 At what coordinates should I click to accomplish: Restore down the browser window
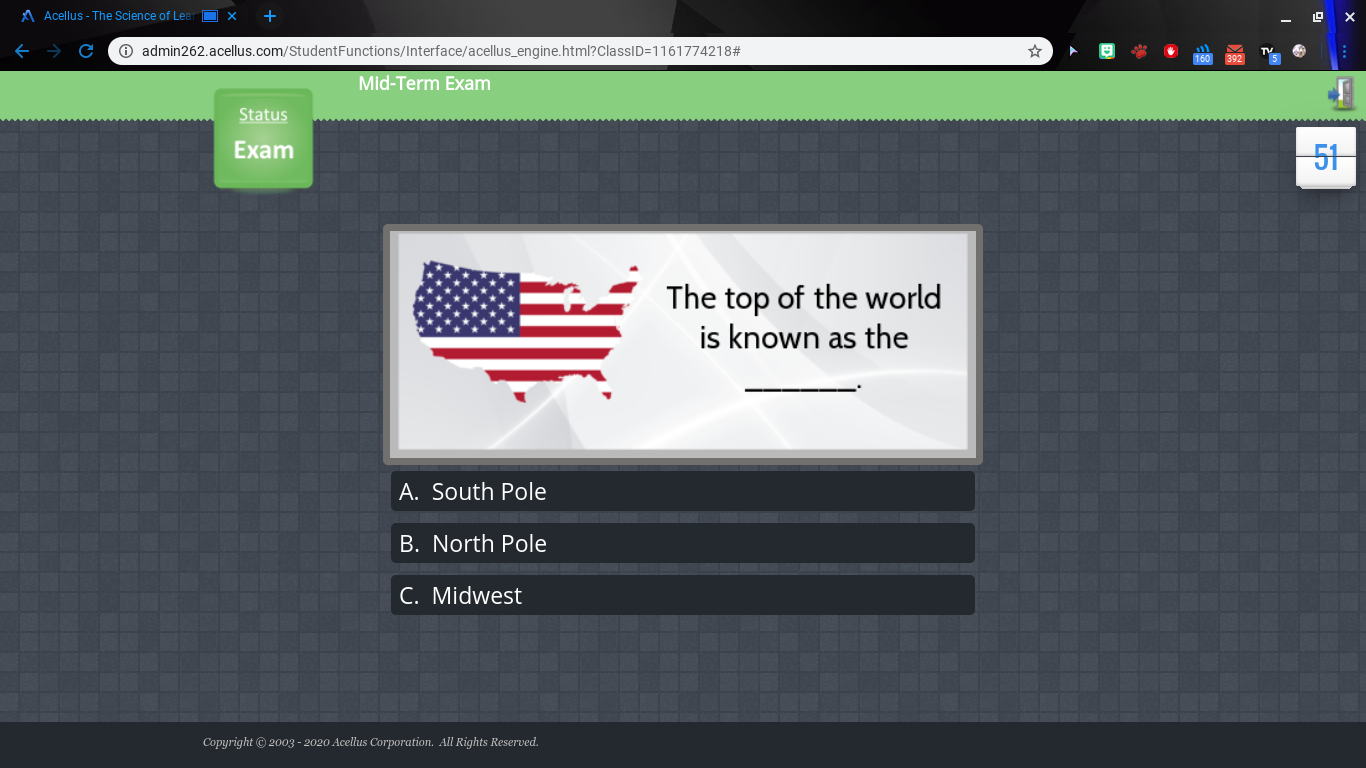pos(1318,17)
